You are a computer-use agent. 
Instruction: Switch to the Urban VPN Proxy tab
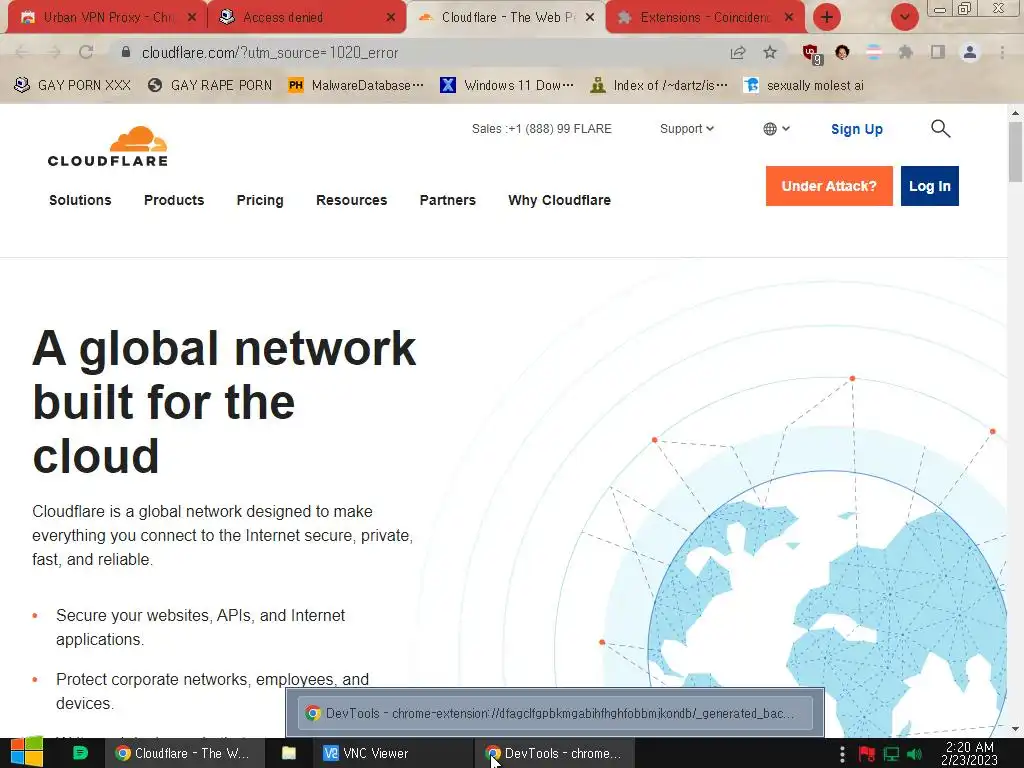click(x=107, y=18)
